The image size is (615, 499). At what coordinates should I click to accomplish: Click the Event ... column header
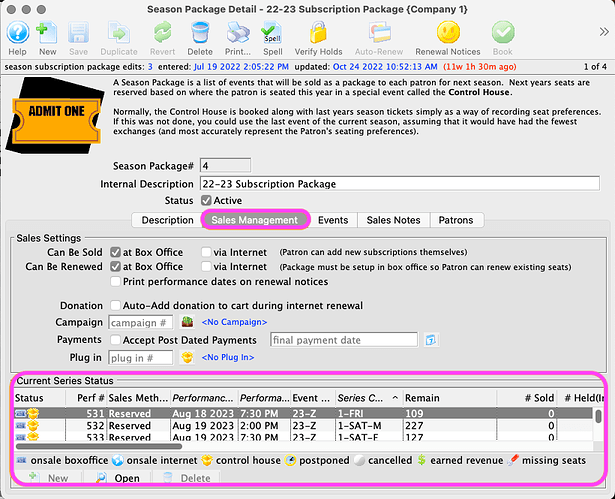pyautogui.click(x=313, y=398)
